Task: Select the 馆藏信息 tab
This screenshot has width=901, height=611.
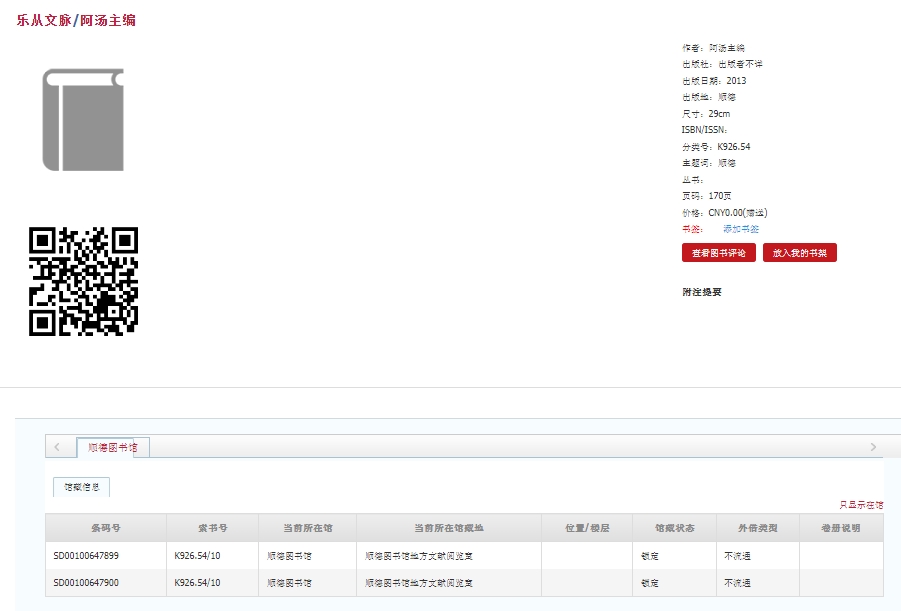Action: 81,487
